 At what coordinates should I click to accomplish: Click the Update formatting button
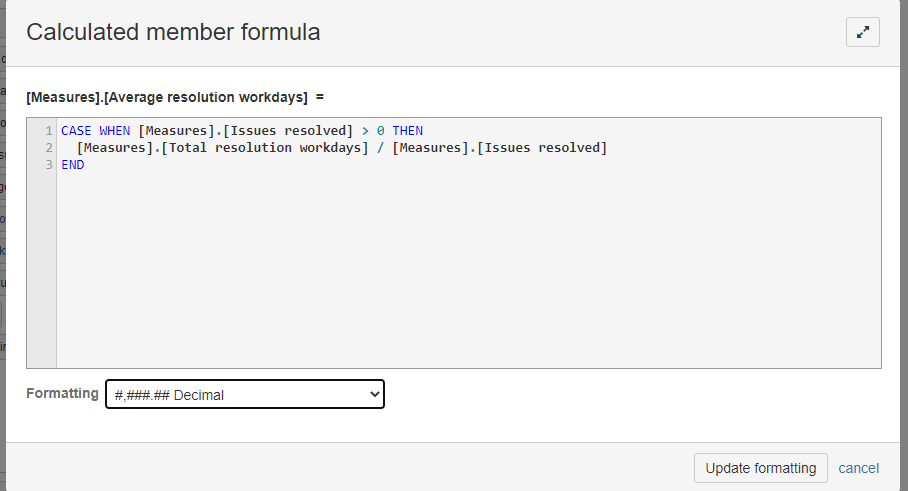(760, 468)
